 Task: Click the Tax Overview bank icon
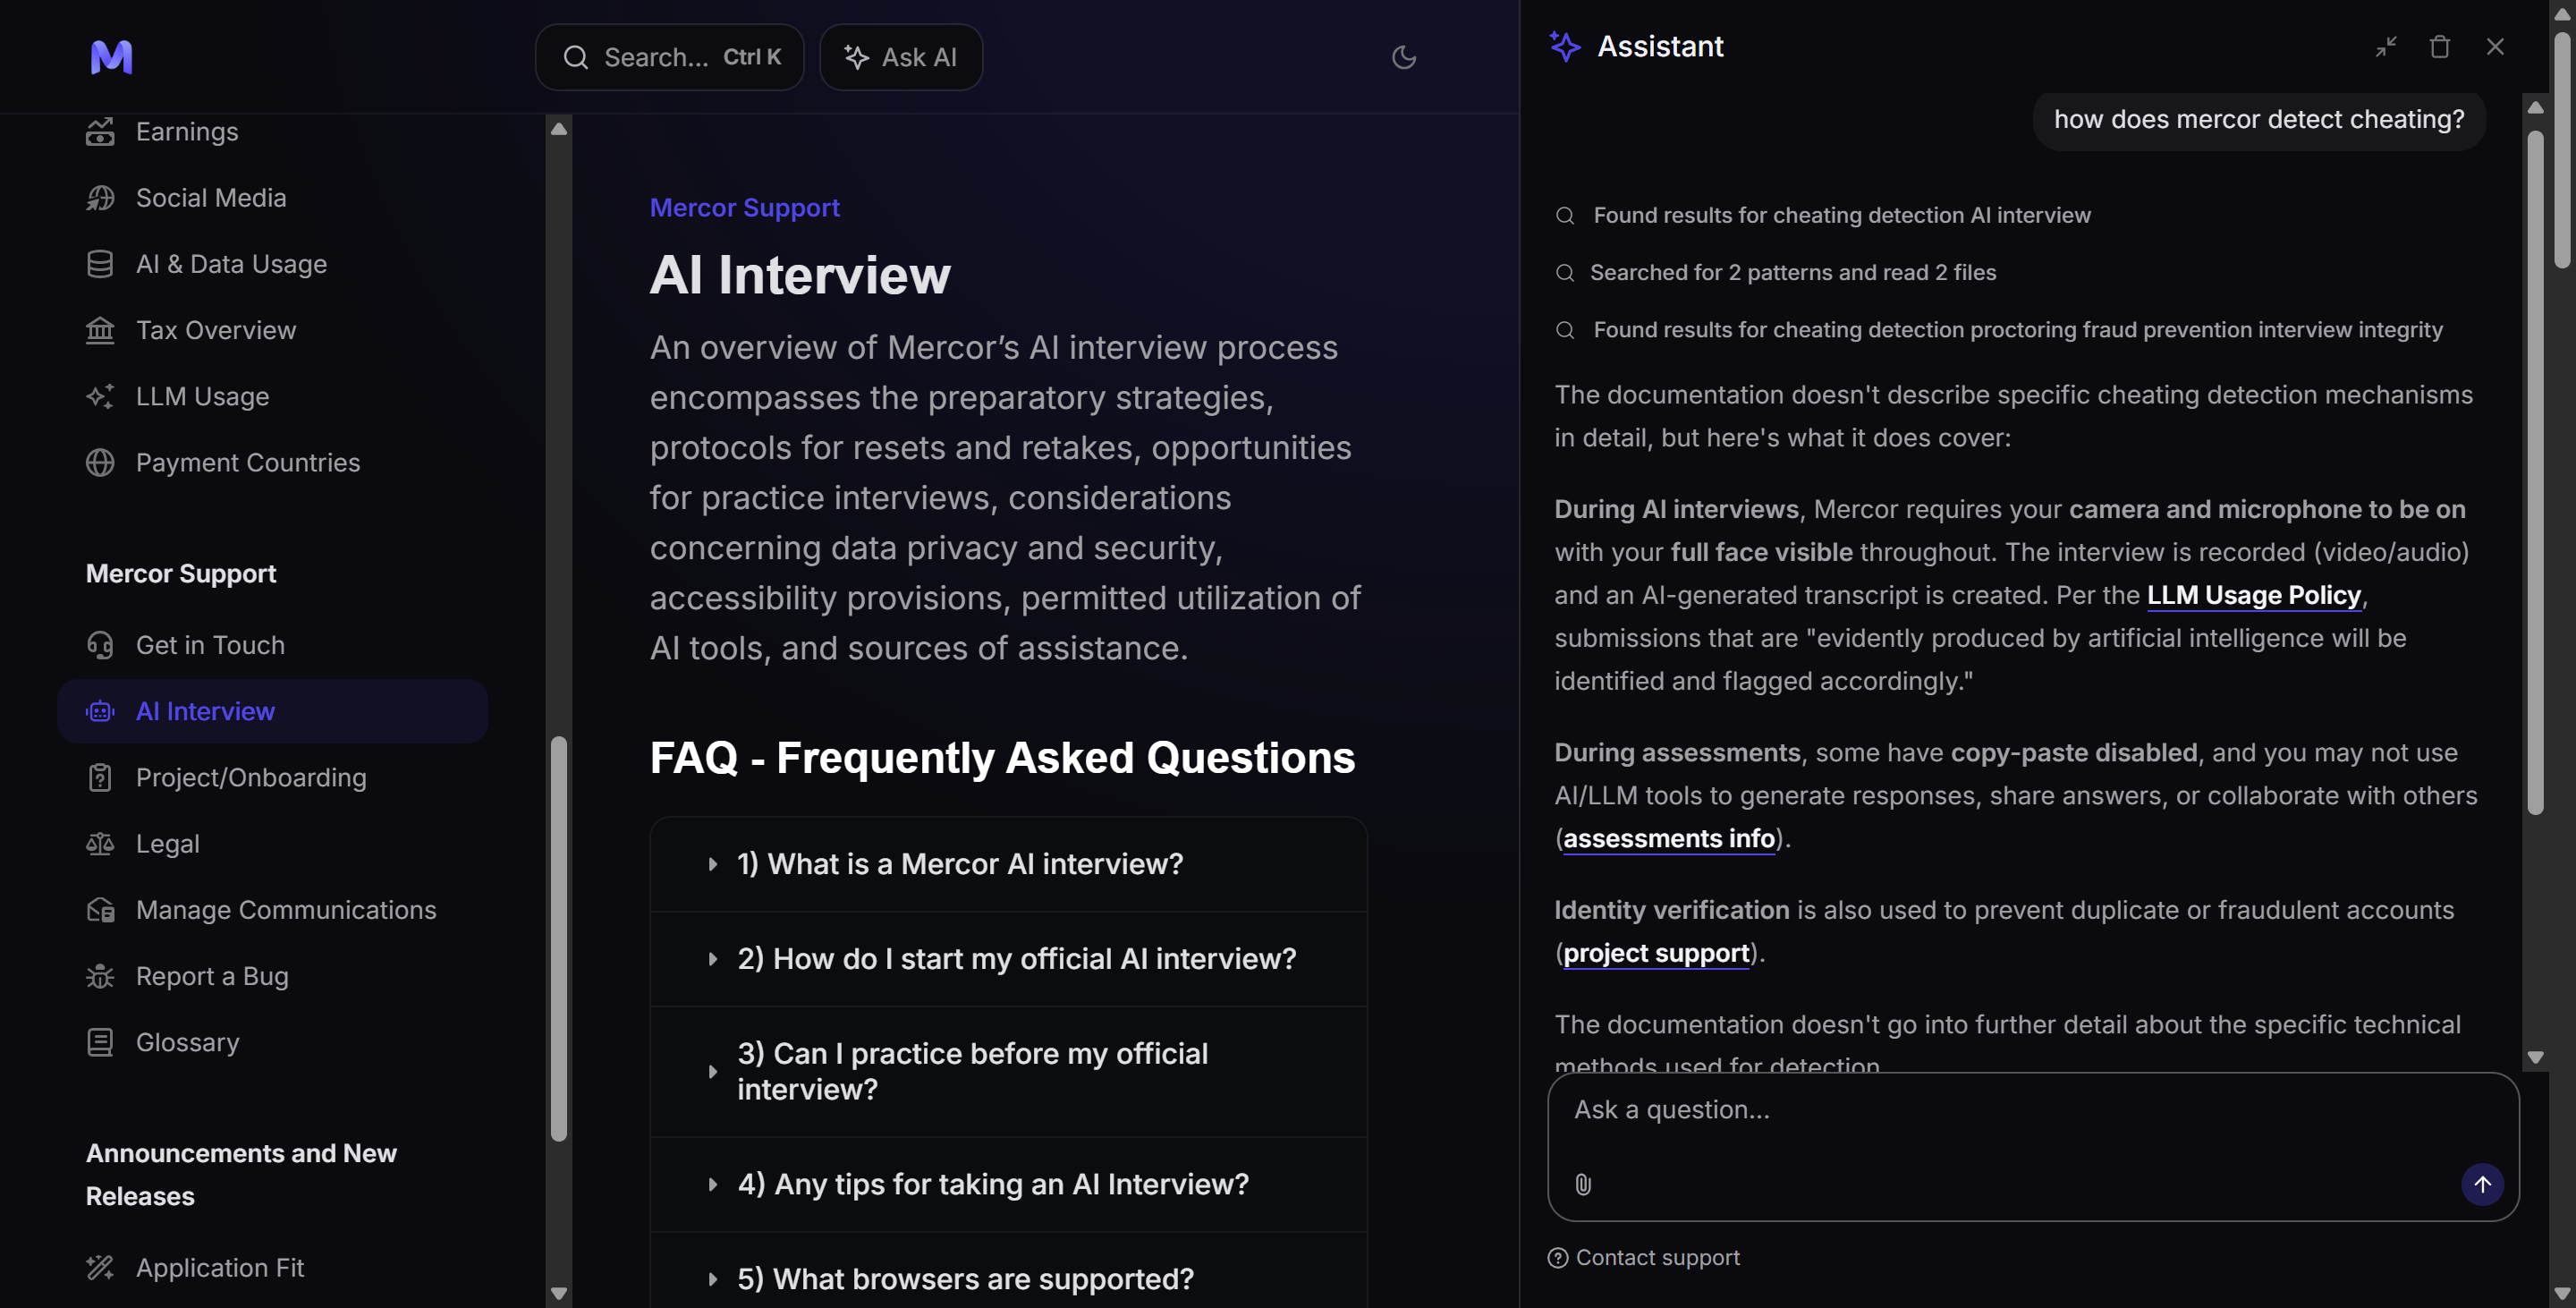(100, 330)
